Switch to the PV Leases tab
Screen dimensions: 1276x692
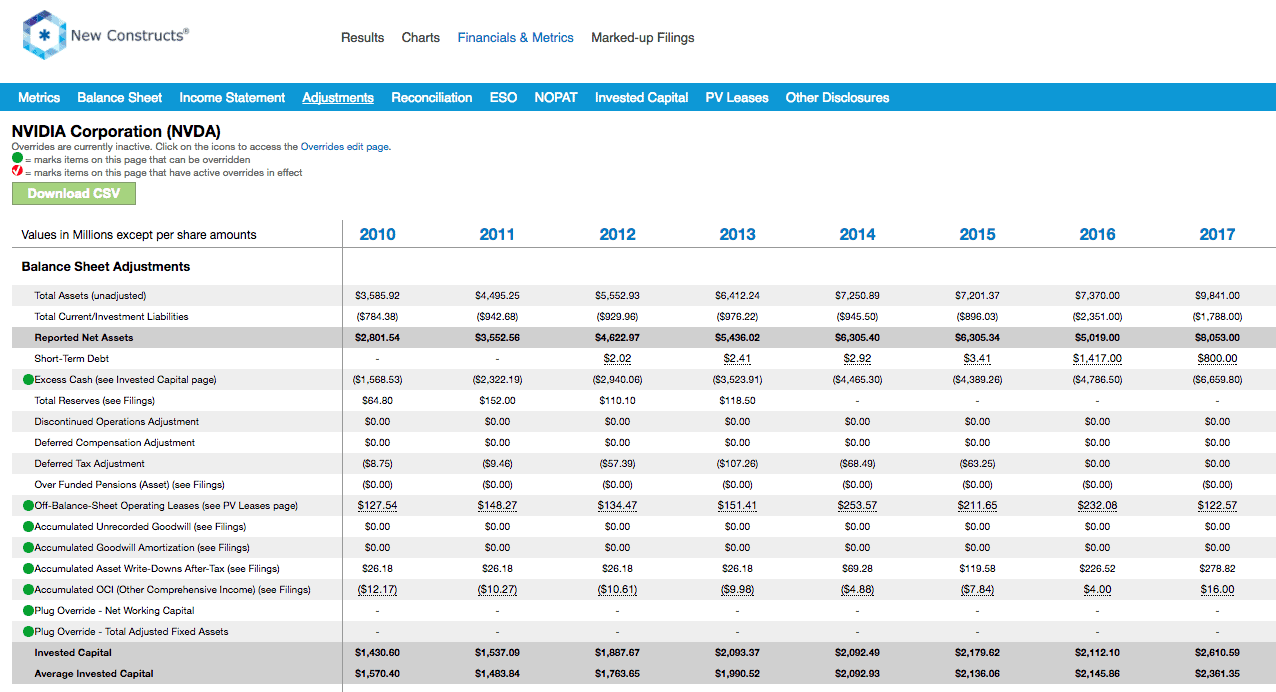tap(737, 98)
